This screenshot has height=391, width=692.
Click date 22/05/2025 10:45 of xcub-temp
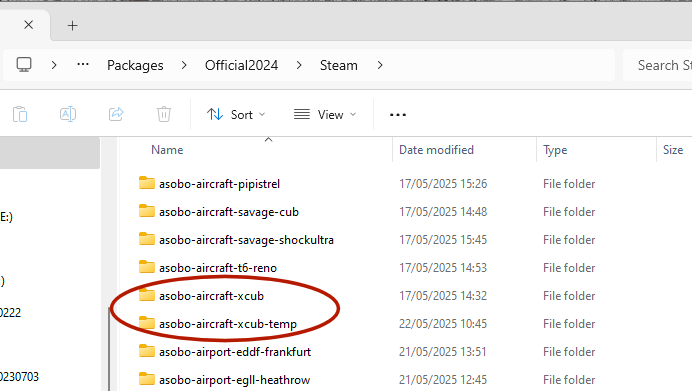[443, 324]
